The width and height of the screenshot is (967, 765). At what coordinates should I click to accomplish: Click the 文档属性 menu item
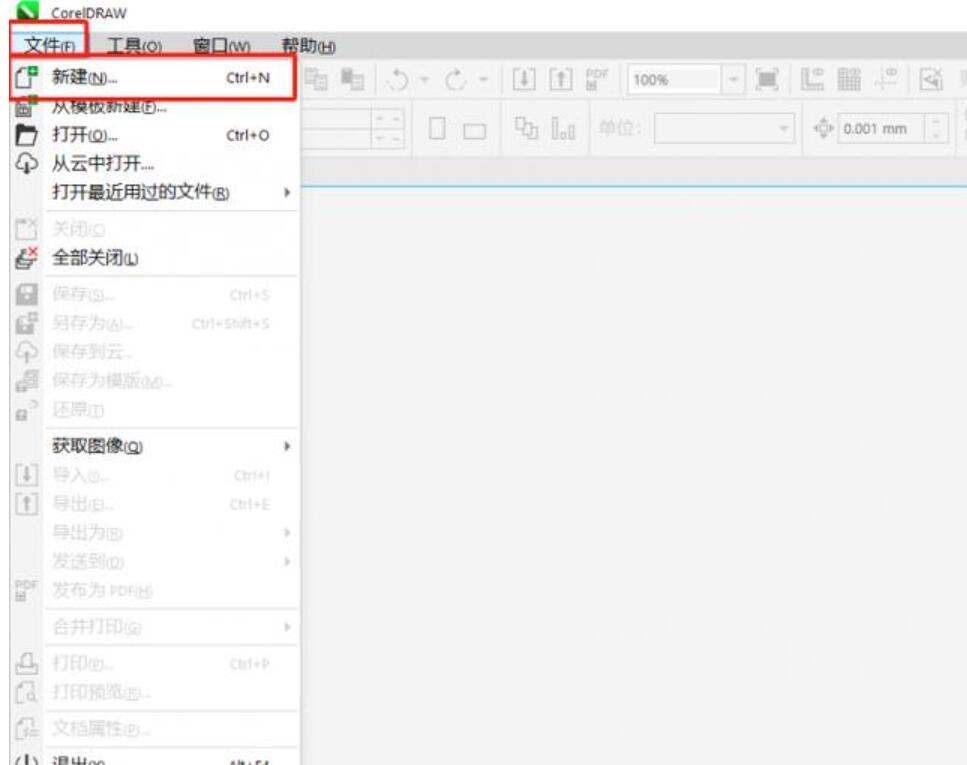point(154,729)
